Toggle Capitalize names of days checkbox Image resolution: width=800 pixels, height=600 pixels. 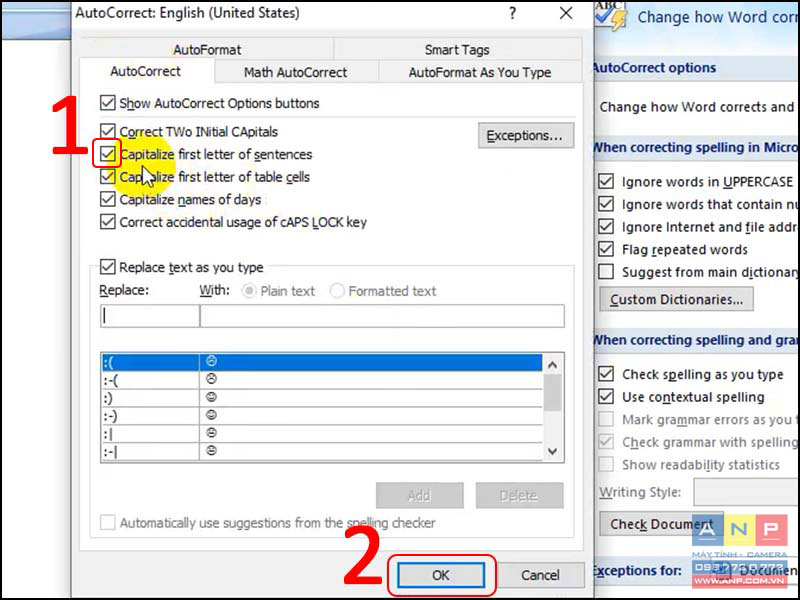[x=108, y=199]
